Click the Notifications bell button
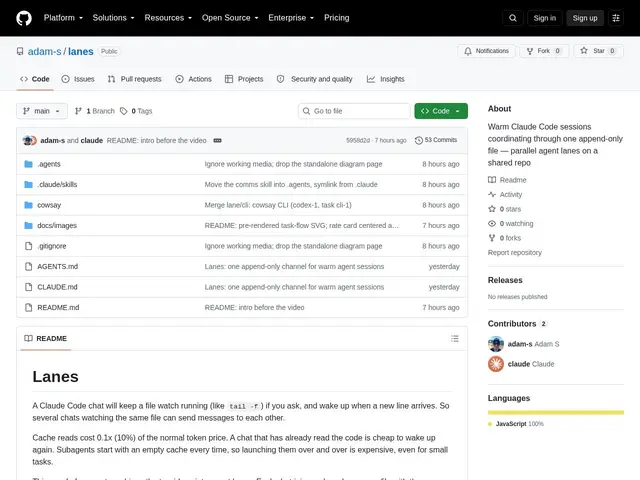This screenshot has height=480, width=640. click(487, 51)
